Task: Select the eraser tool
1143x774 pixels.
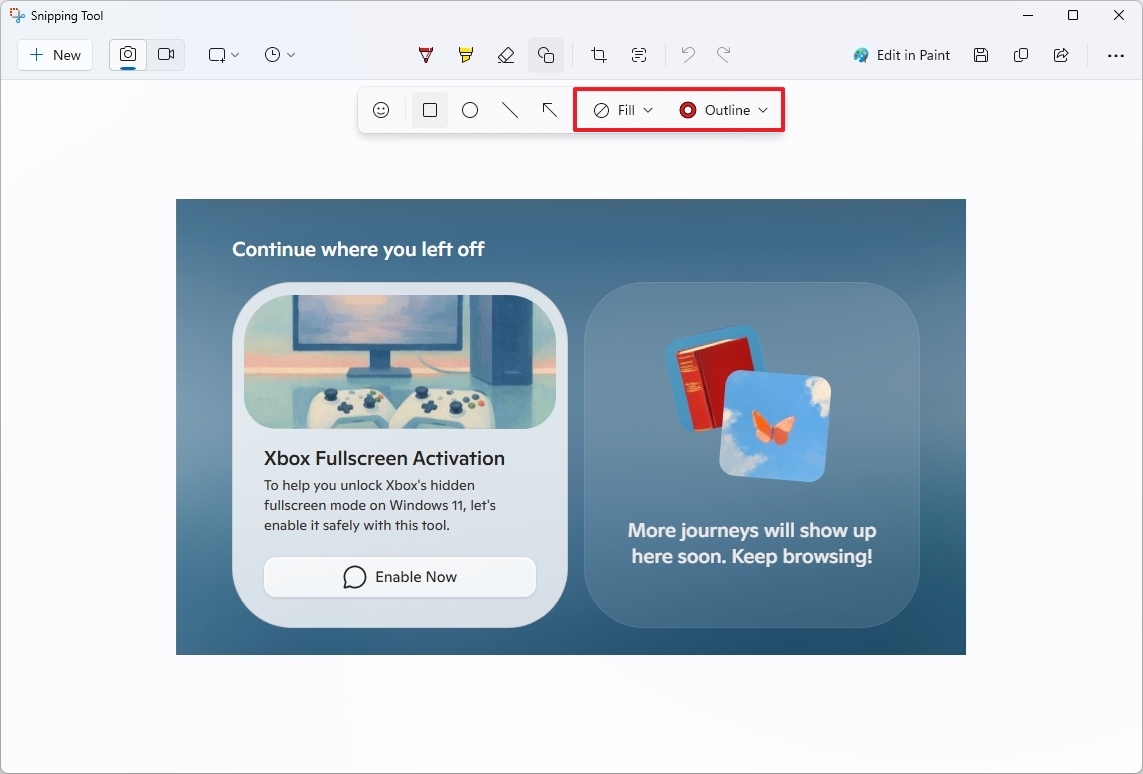Action: (x=506, y=55)
